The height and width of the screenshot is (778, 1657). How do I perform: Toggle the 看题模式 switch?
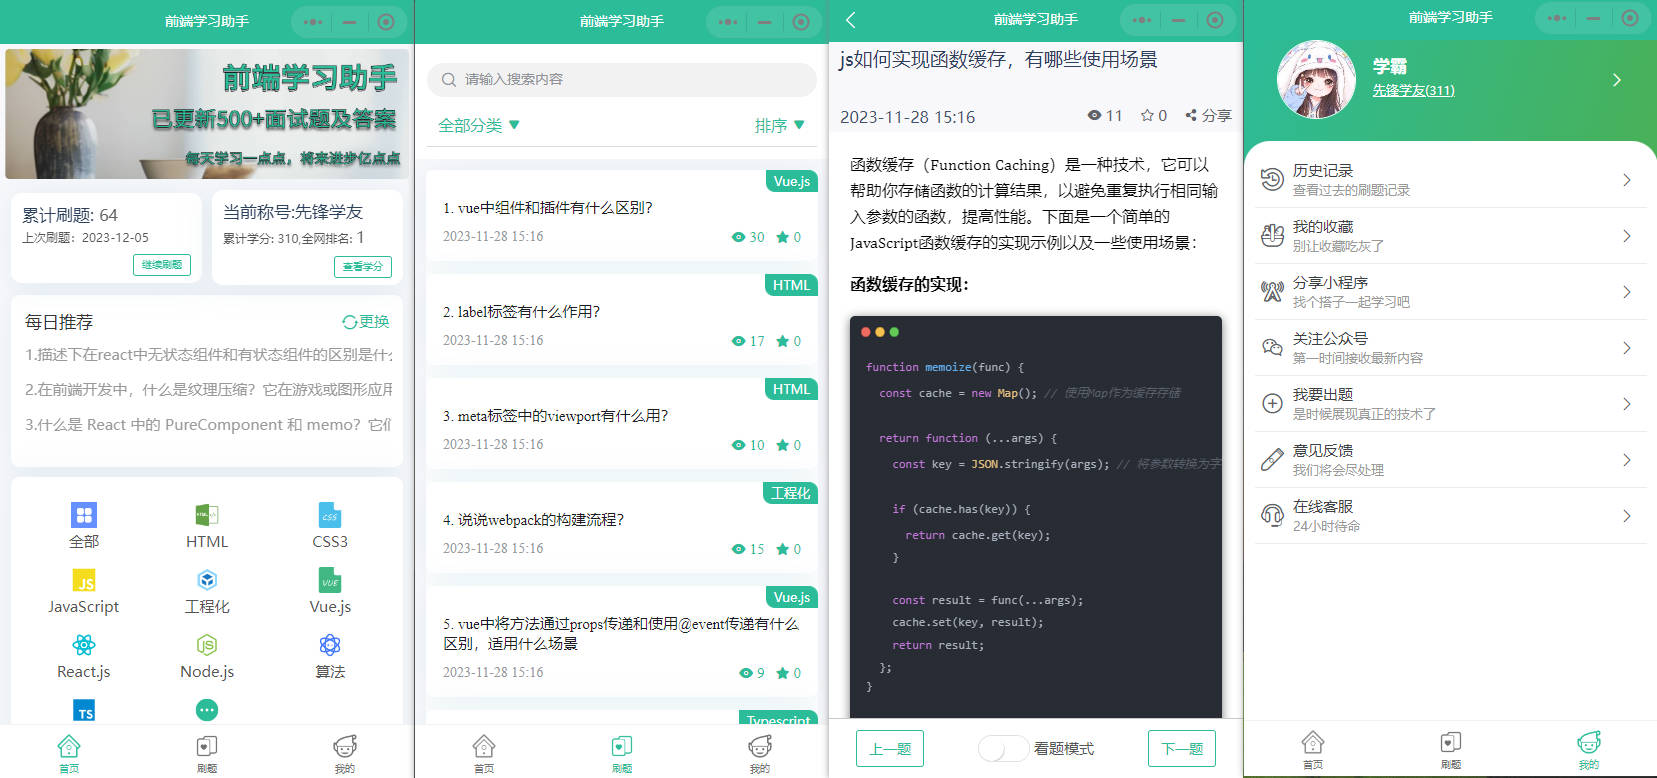pos(1002,748)
